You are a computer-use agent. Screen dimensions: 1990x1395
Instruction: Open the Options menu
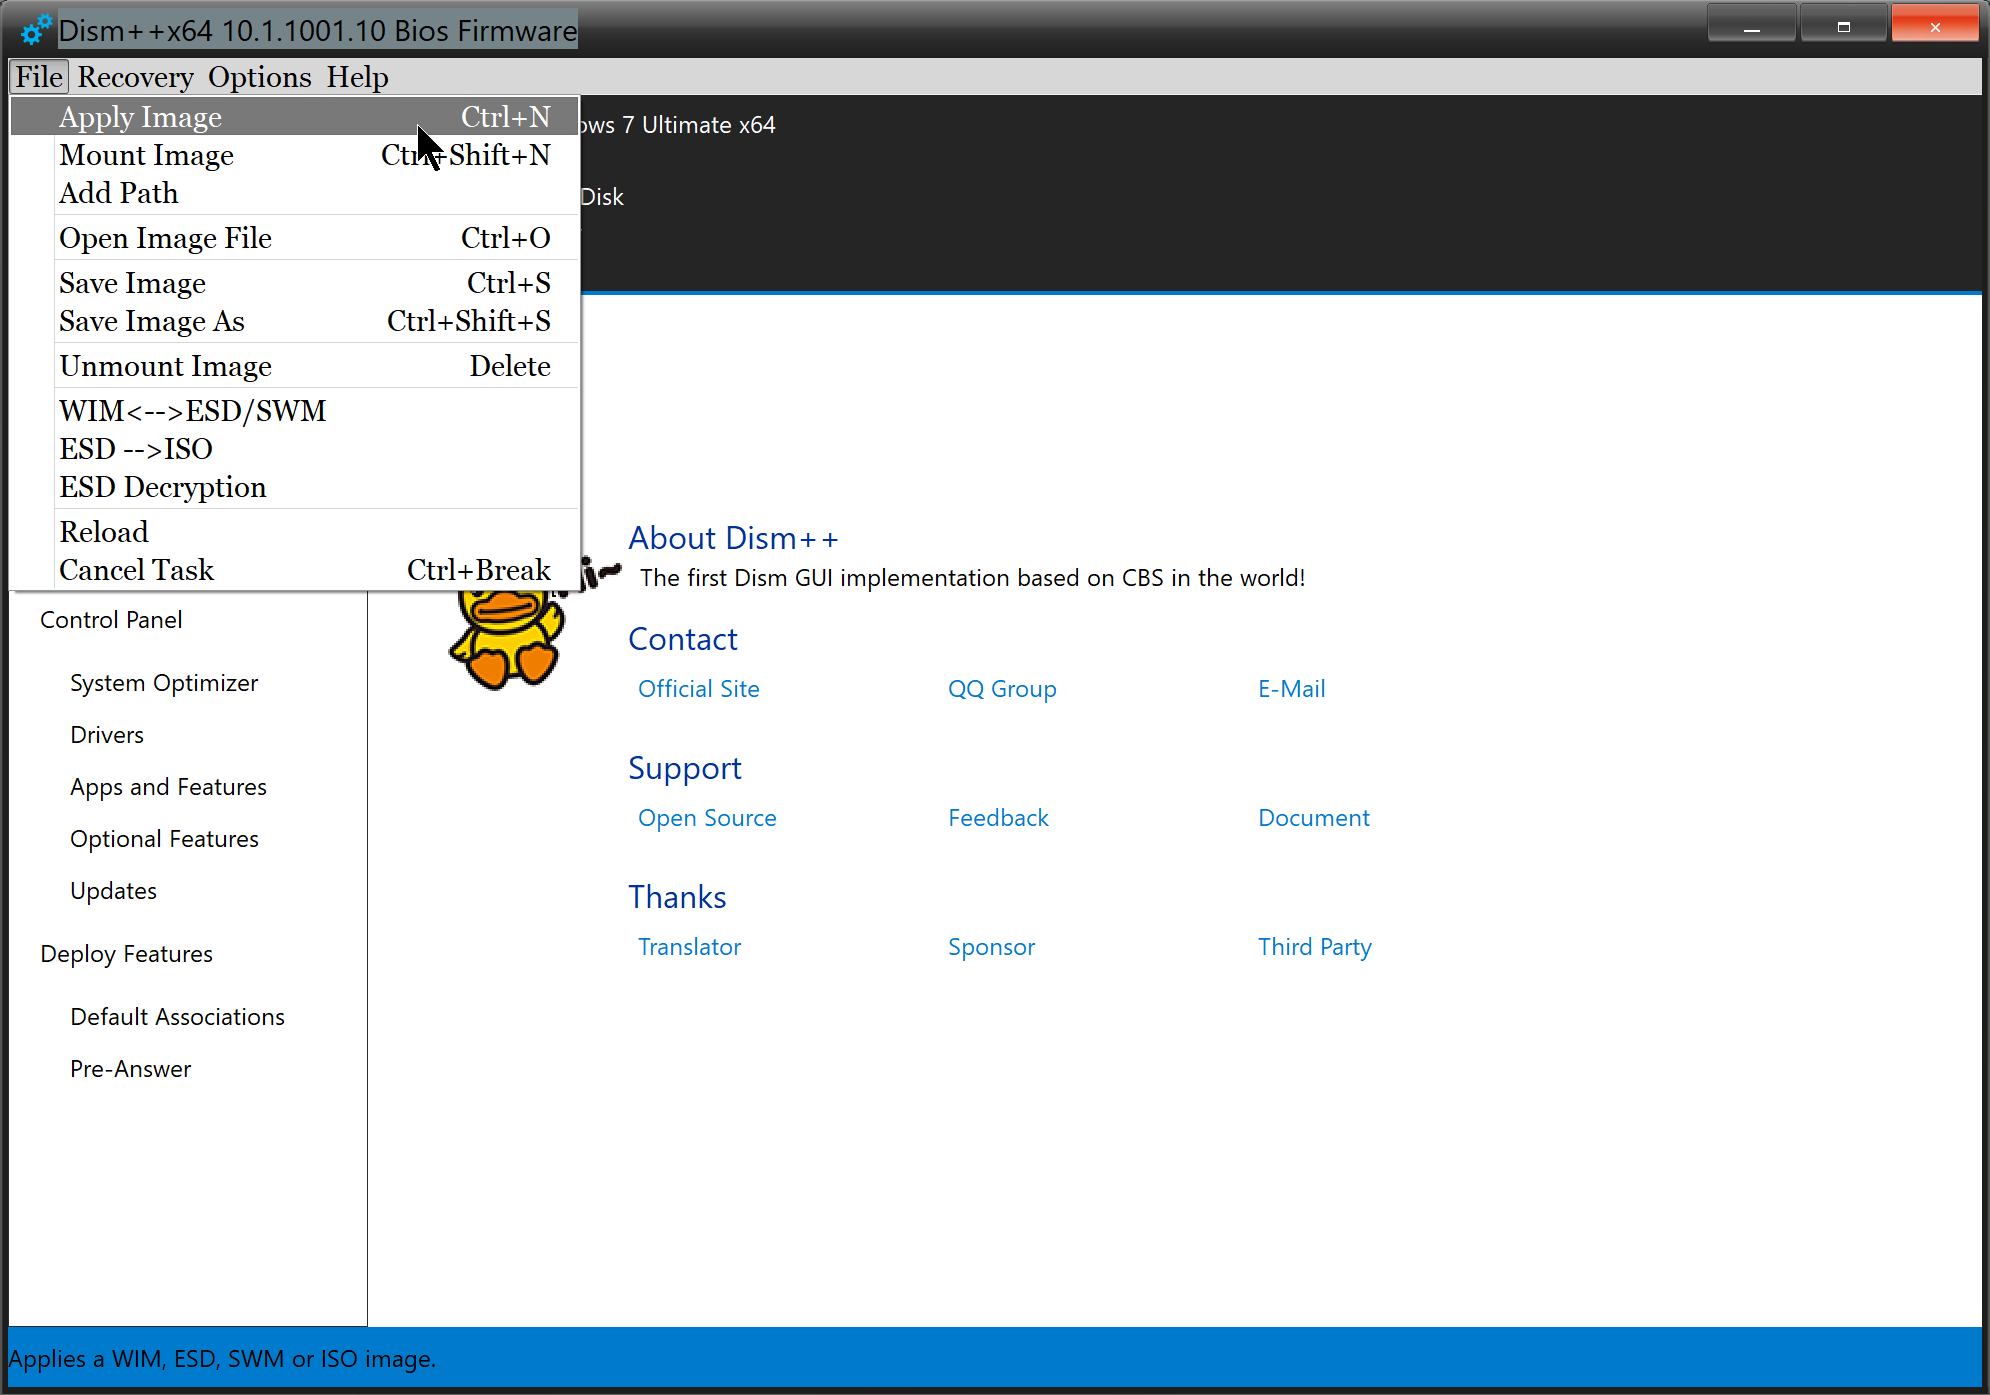[259, 77]
